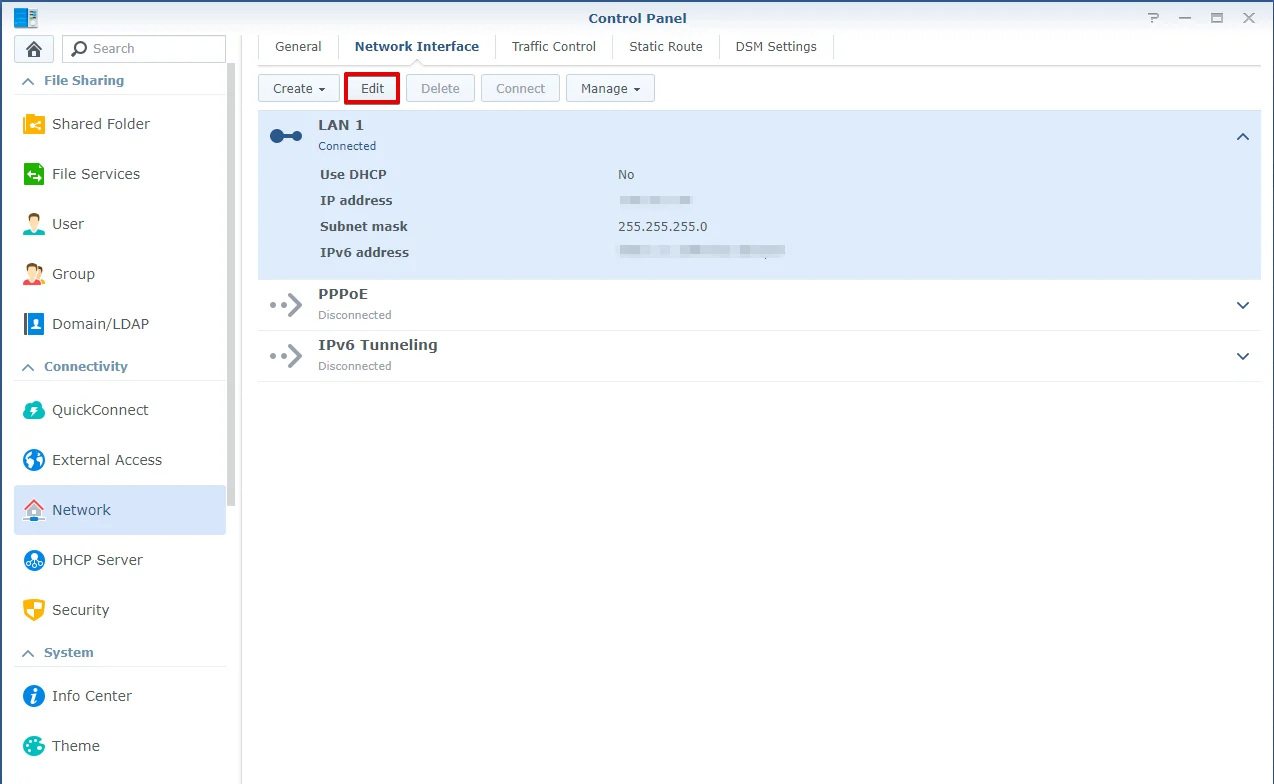1274x784 pixels.
Task: Switch to the DSM Settings tab
Action: [776, 46]
